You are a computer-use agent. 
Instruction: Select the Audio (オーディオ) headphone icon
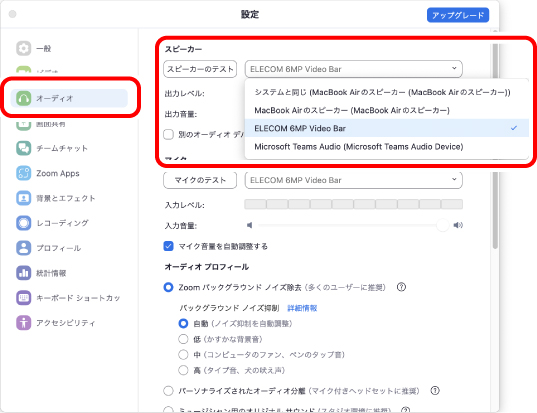coord(23,98)
